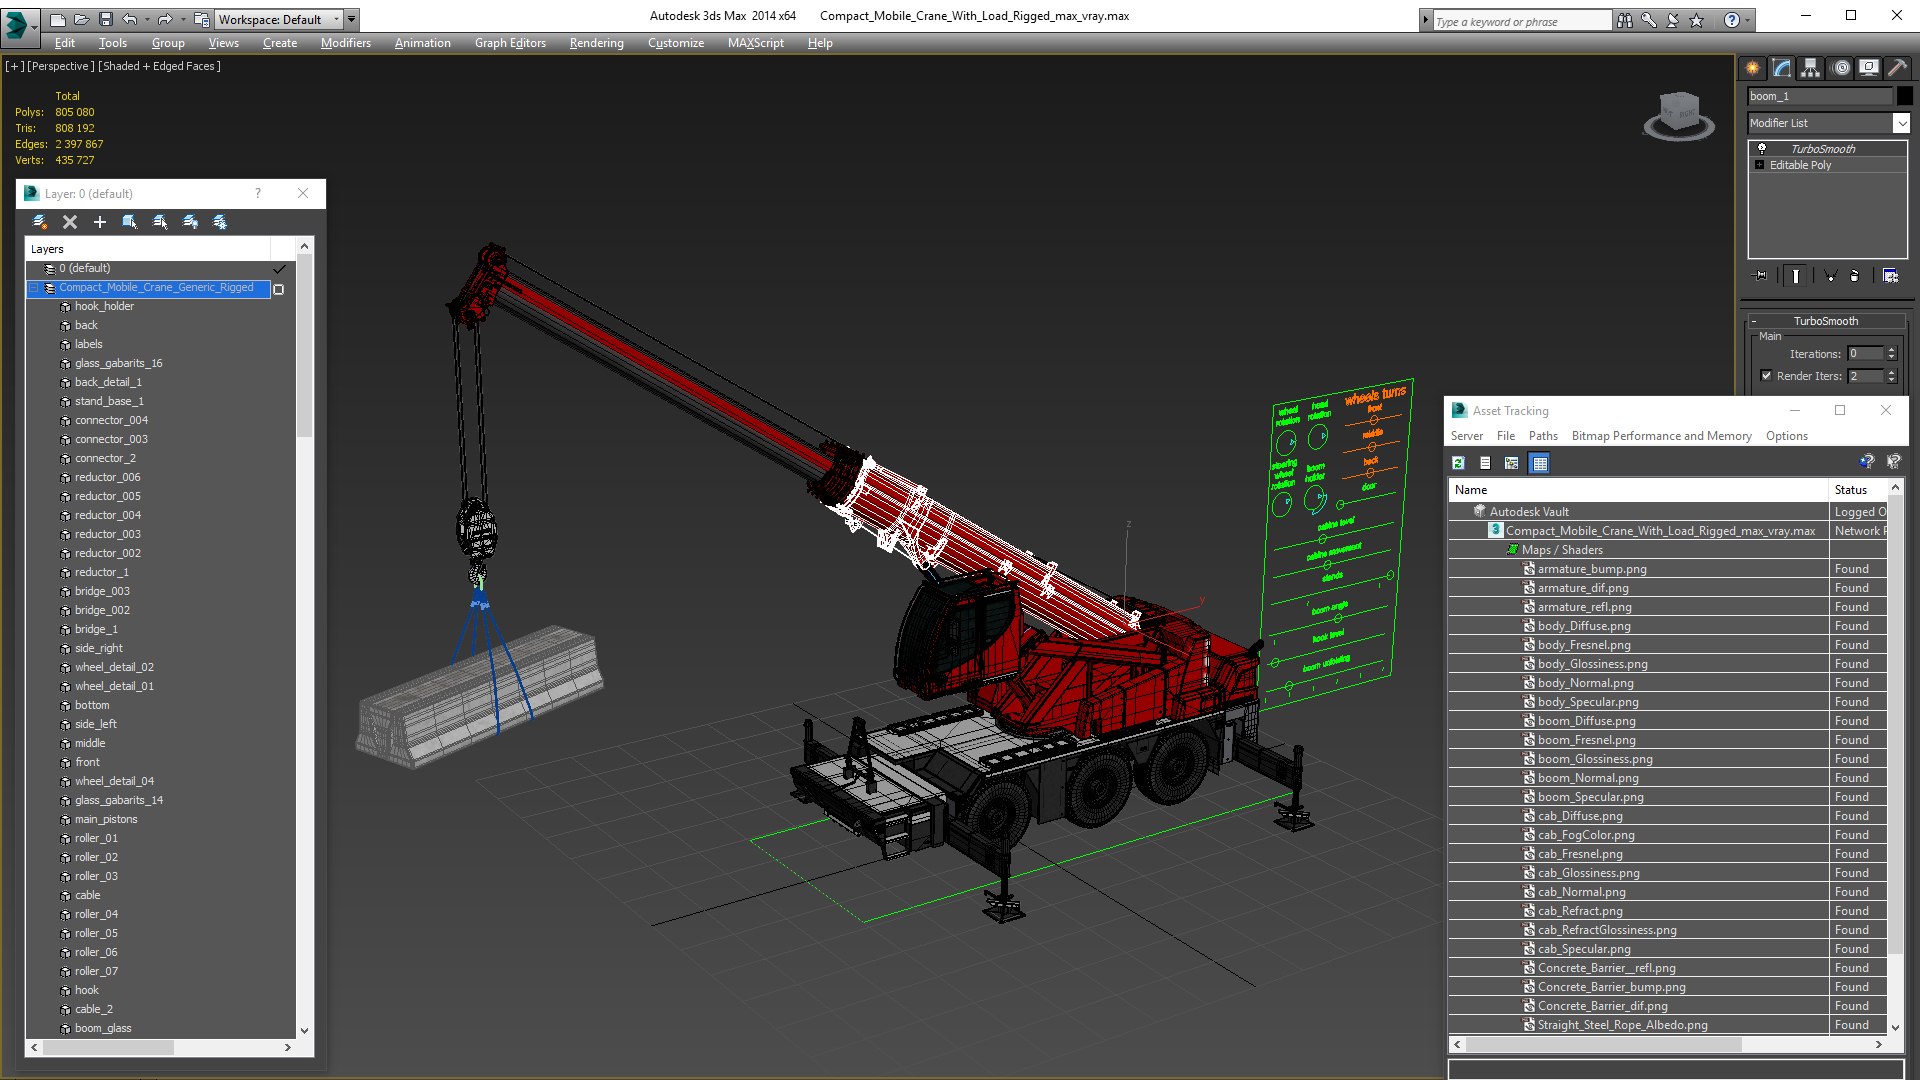
Task: Open the Rendering menu
Action: coord(596,43)
